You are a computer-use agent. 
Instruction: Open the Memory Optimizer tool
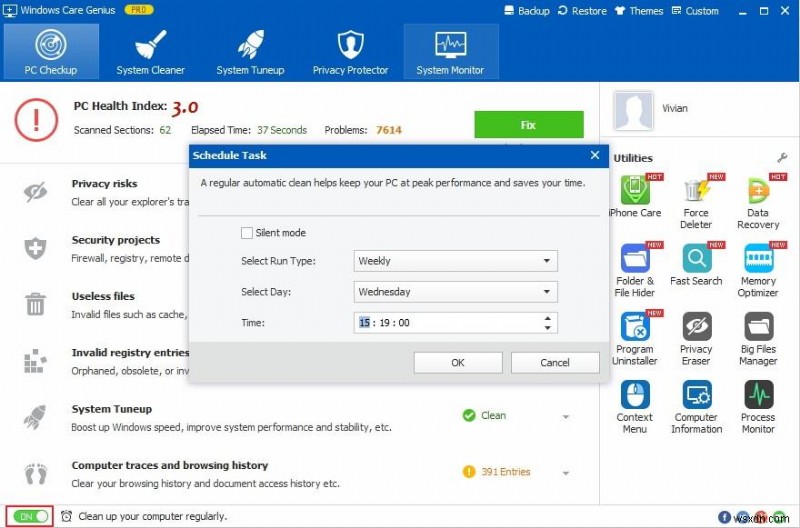tap(758, 269)
